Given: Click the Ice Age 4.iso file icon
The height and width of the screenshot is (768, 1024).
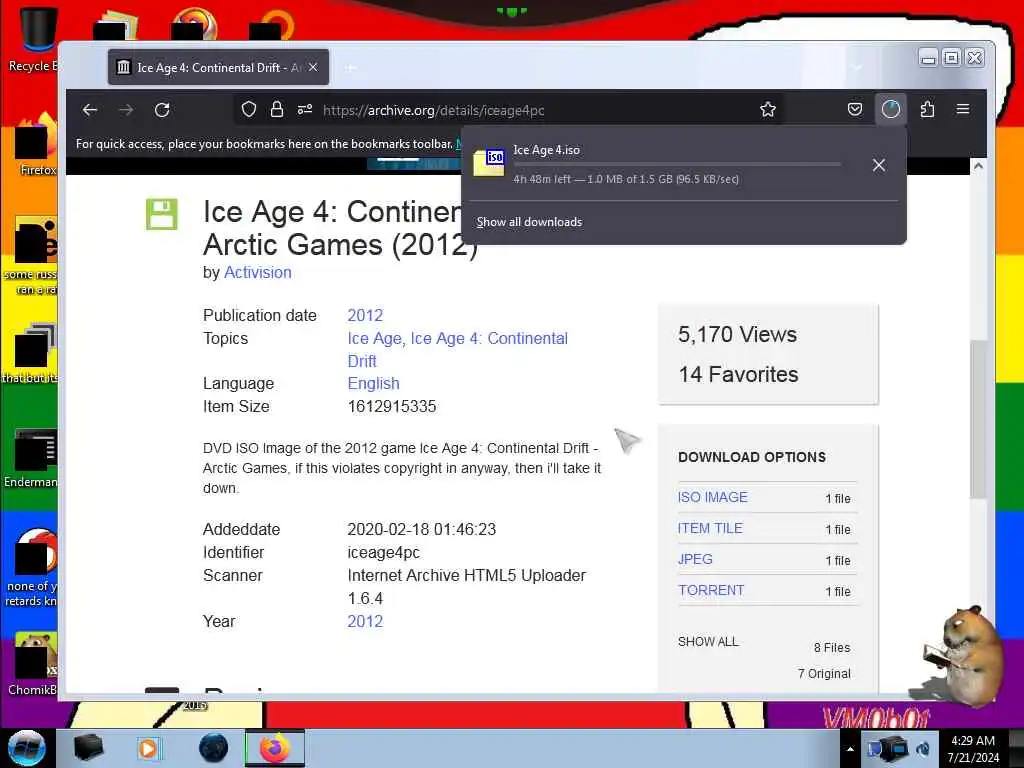Looking at the screenshot, I should coord(489,163).
